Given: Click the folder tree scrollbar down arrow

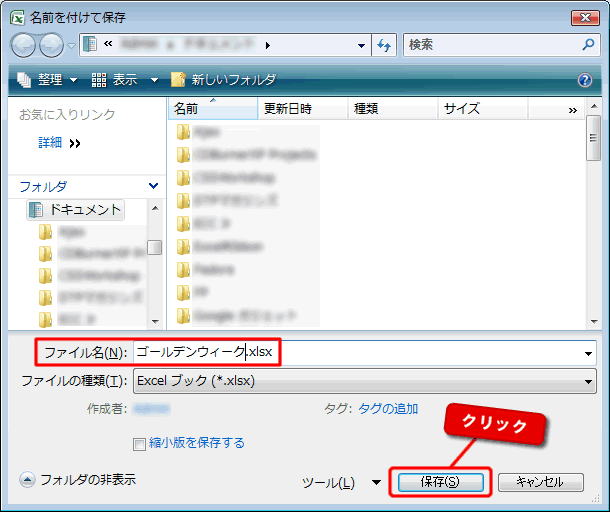Looking at the screenshot, I should [x=155, y=321].
